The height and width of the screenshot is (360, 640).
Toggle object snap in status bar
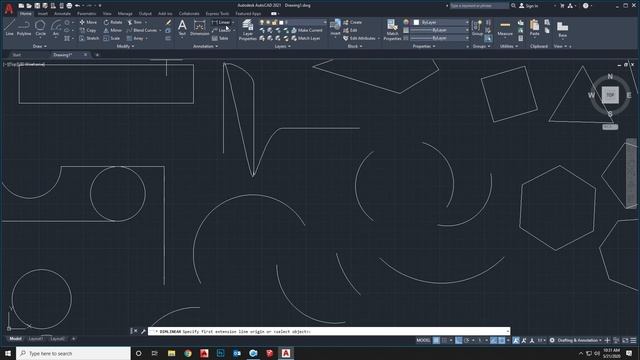point(502,340)
